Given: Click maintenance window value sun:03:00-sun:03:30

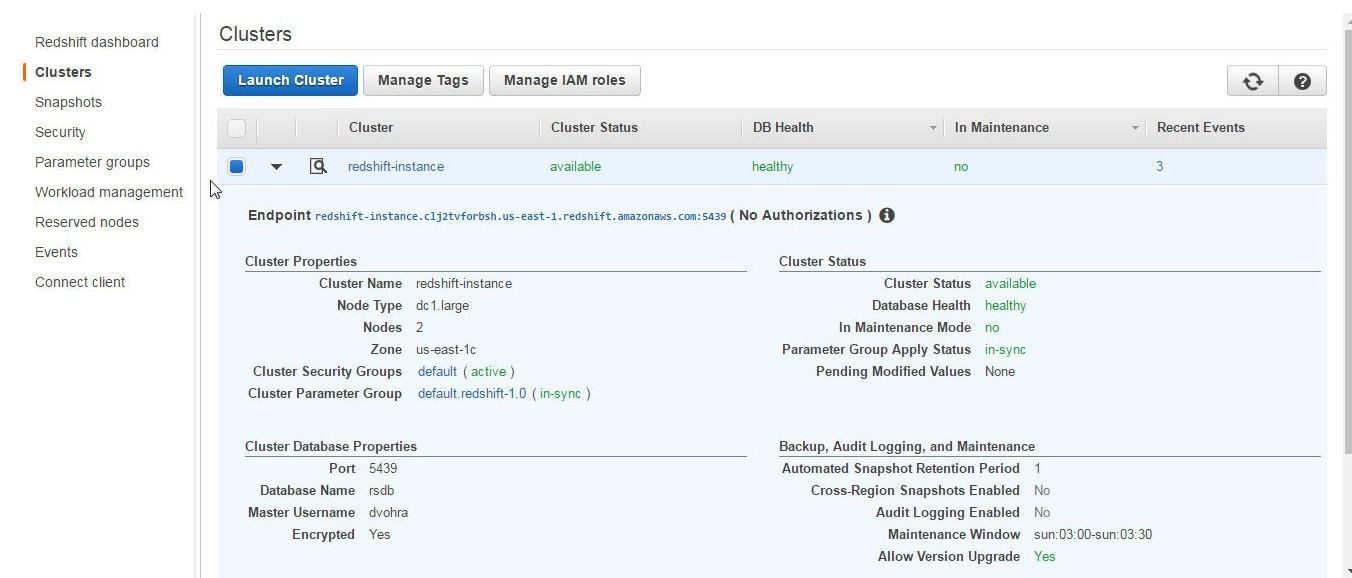Looking at the screenshot, I should pos(1093,534).
